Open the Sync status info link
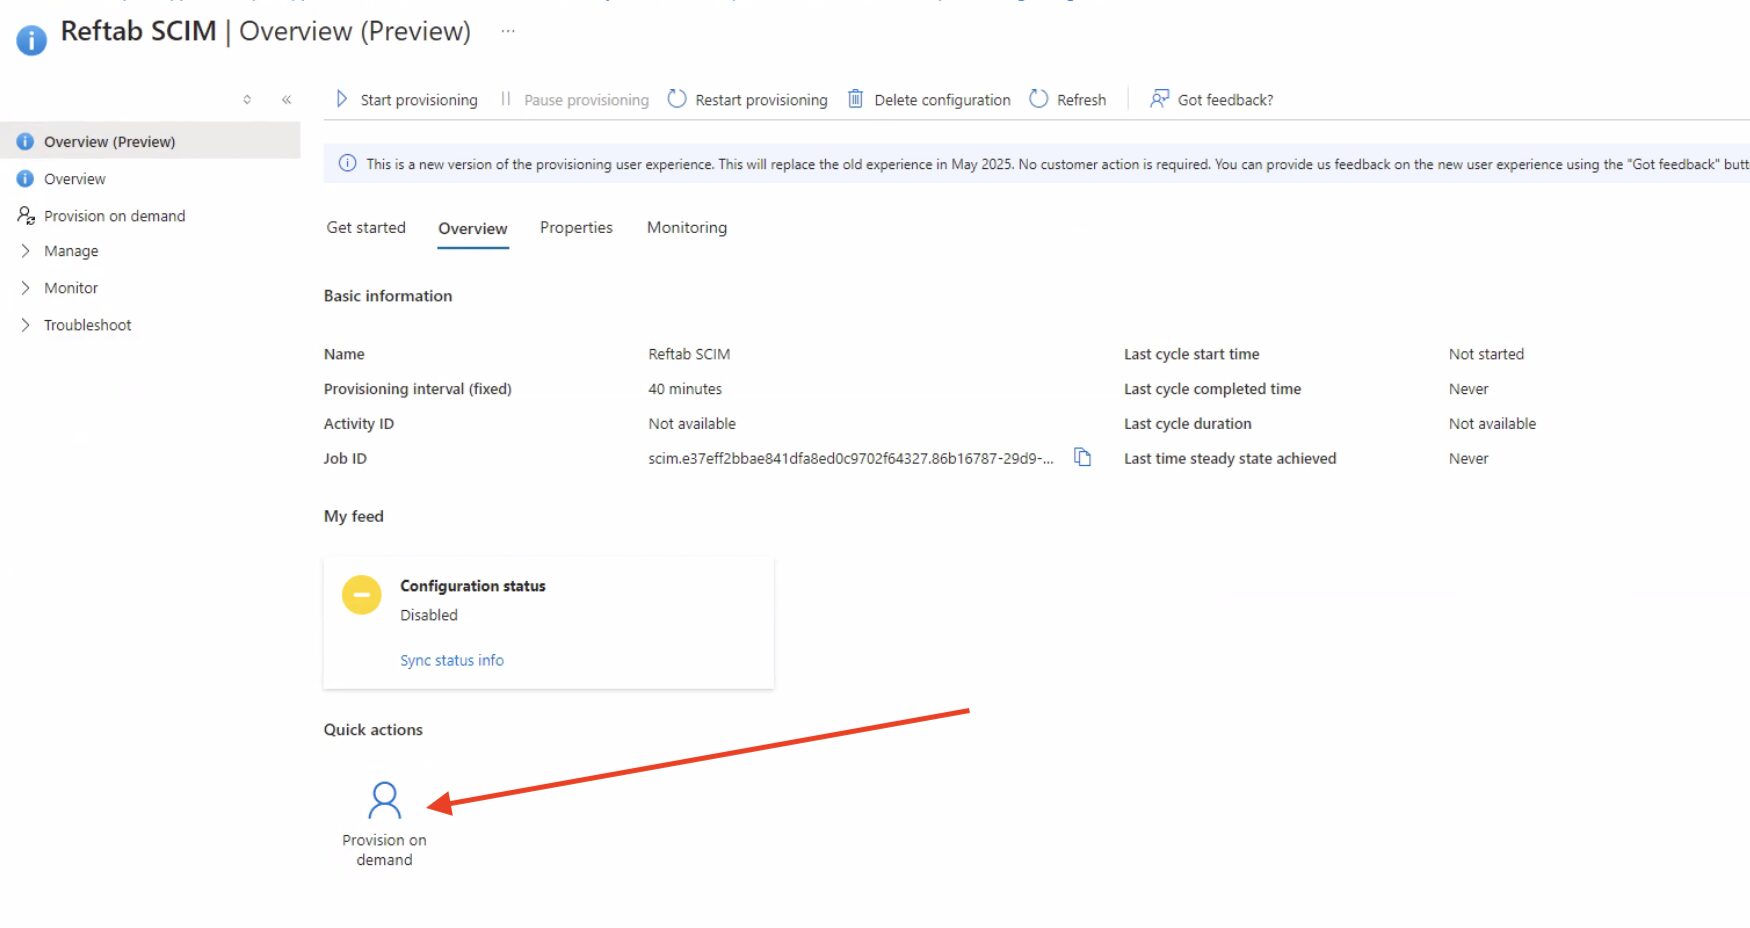 [x=451, y=660]
